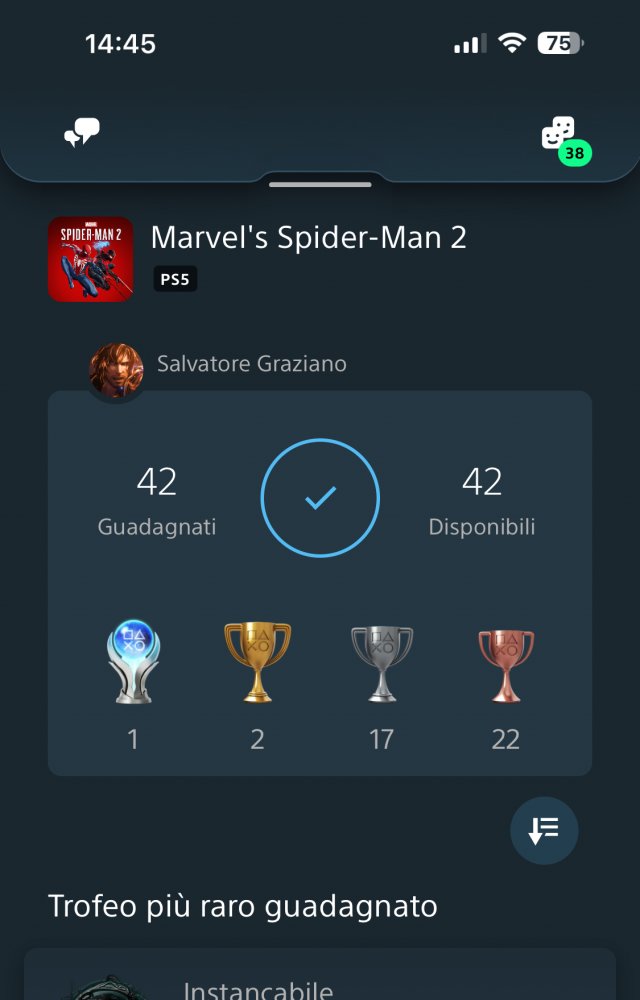Screen dimensions: 640x1000
Task: Tap the platinum trophy icon
Action: coord(133,660)
